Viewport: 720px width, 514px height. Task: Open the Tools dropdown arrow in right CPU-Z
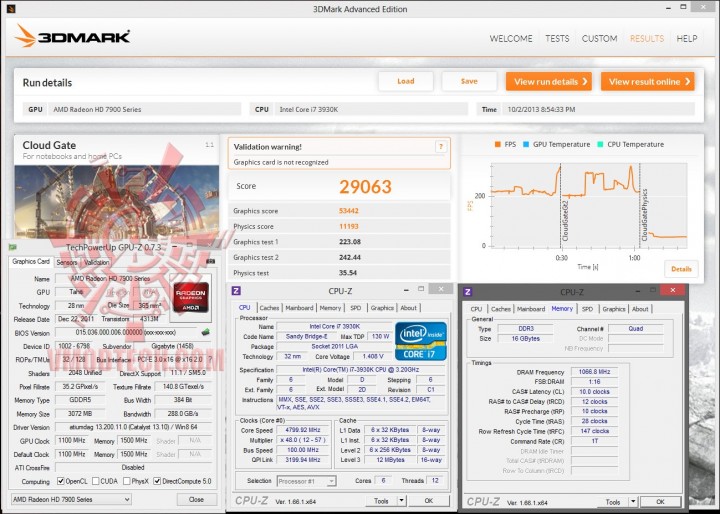coord(633,502)
